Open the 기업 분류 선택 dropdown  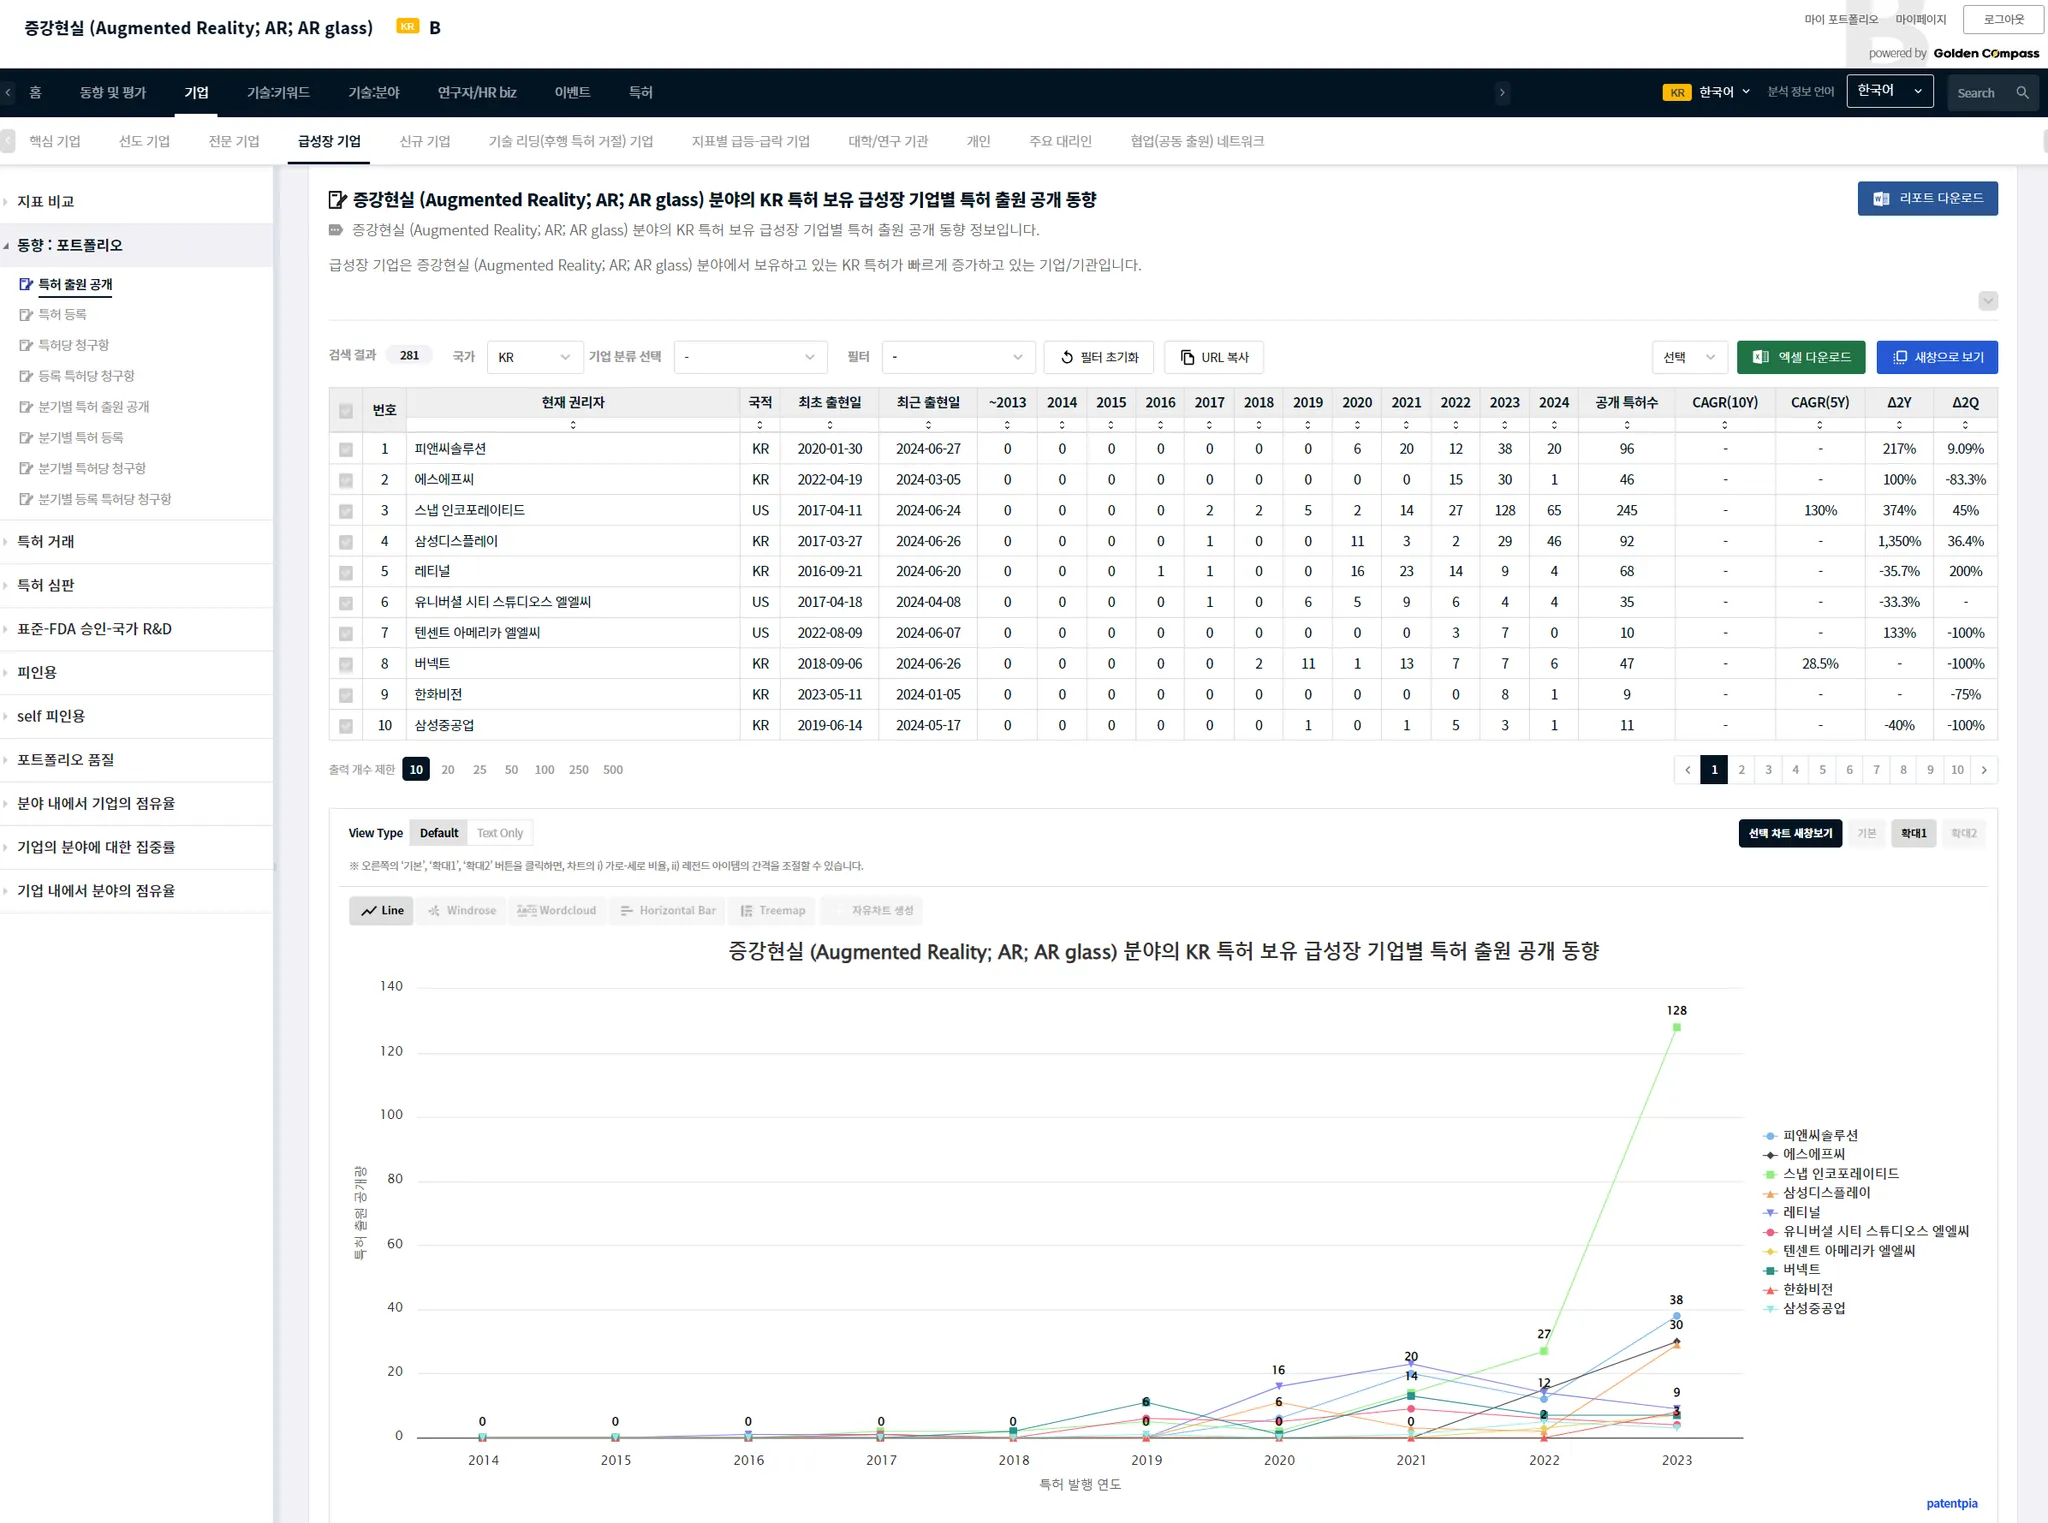click(750, 358)
